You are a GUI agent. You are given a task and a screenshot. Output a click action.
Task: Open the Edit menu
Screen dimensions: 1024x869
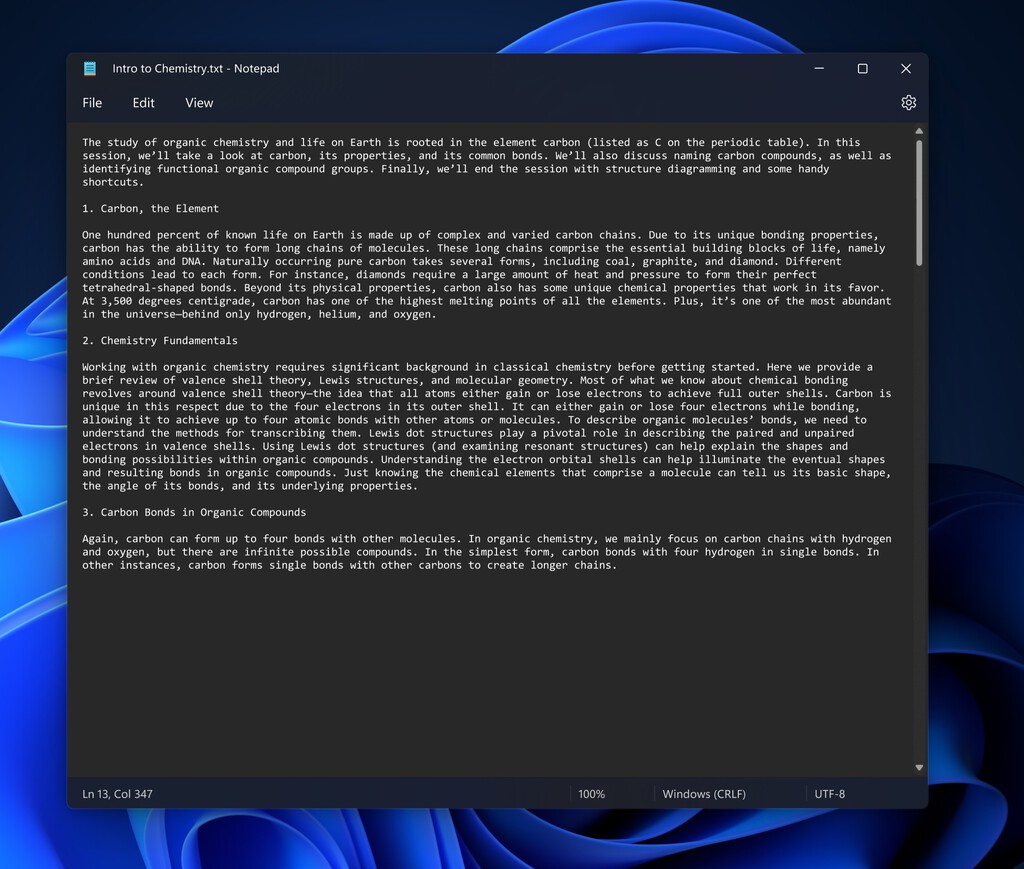[x=143, y=102]
